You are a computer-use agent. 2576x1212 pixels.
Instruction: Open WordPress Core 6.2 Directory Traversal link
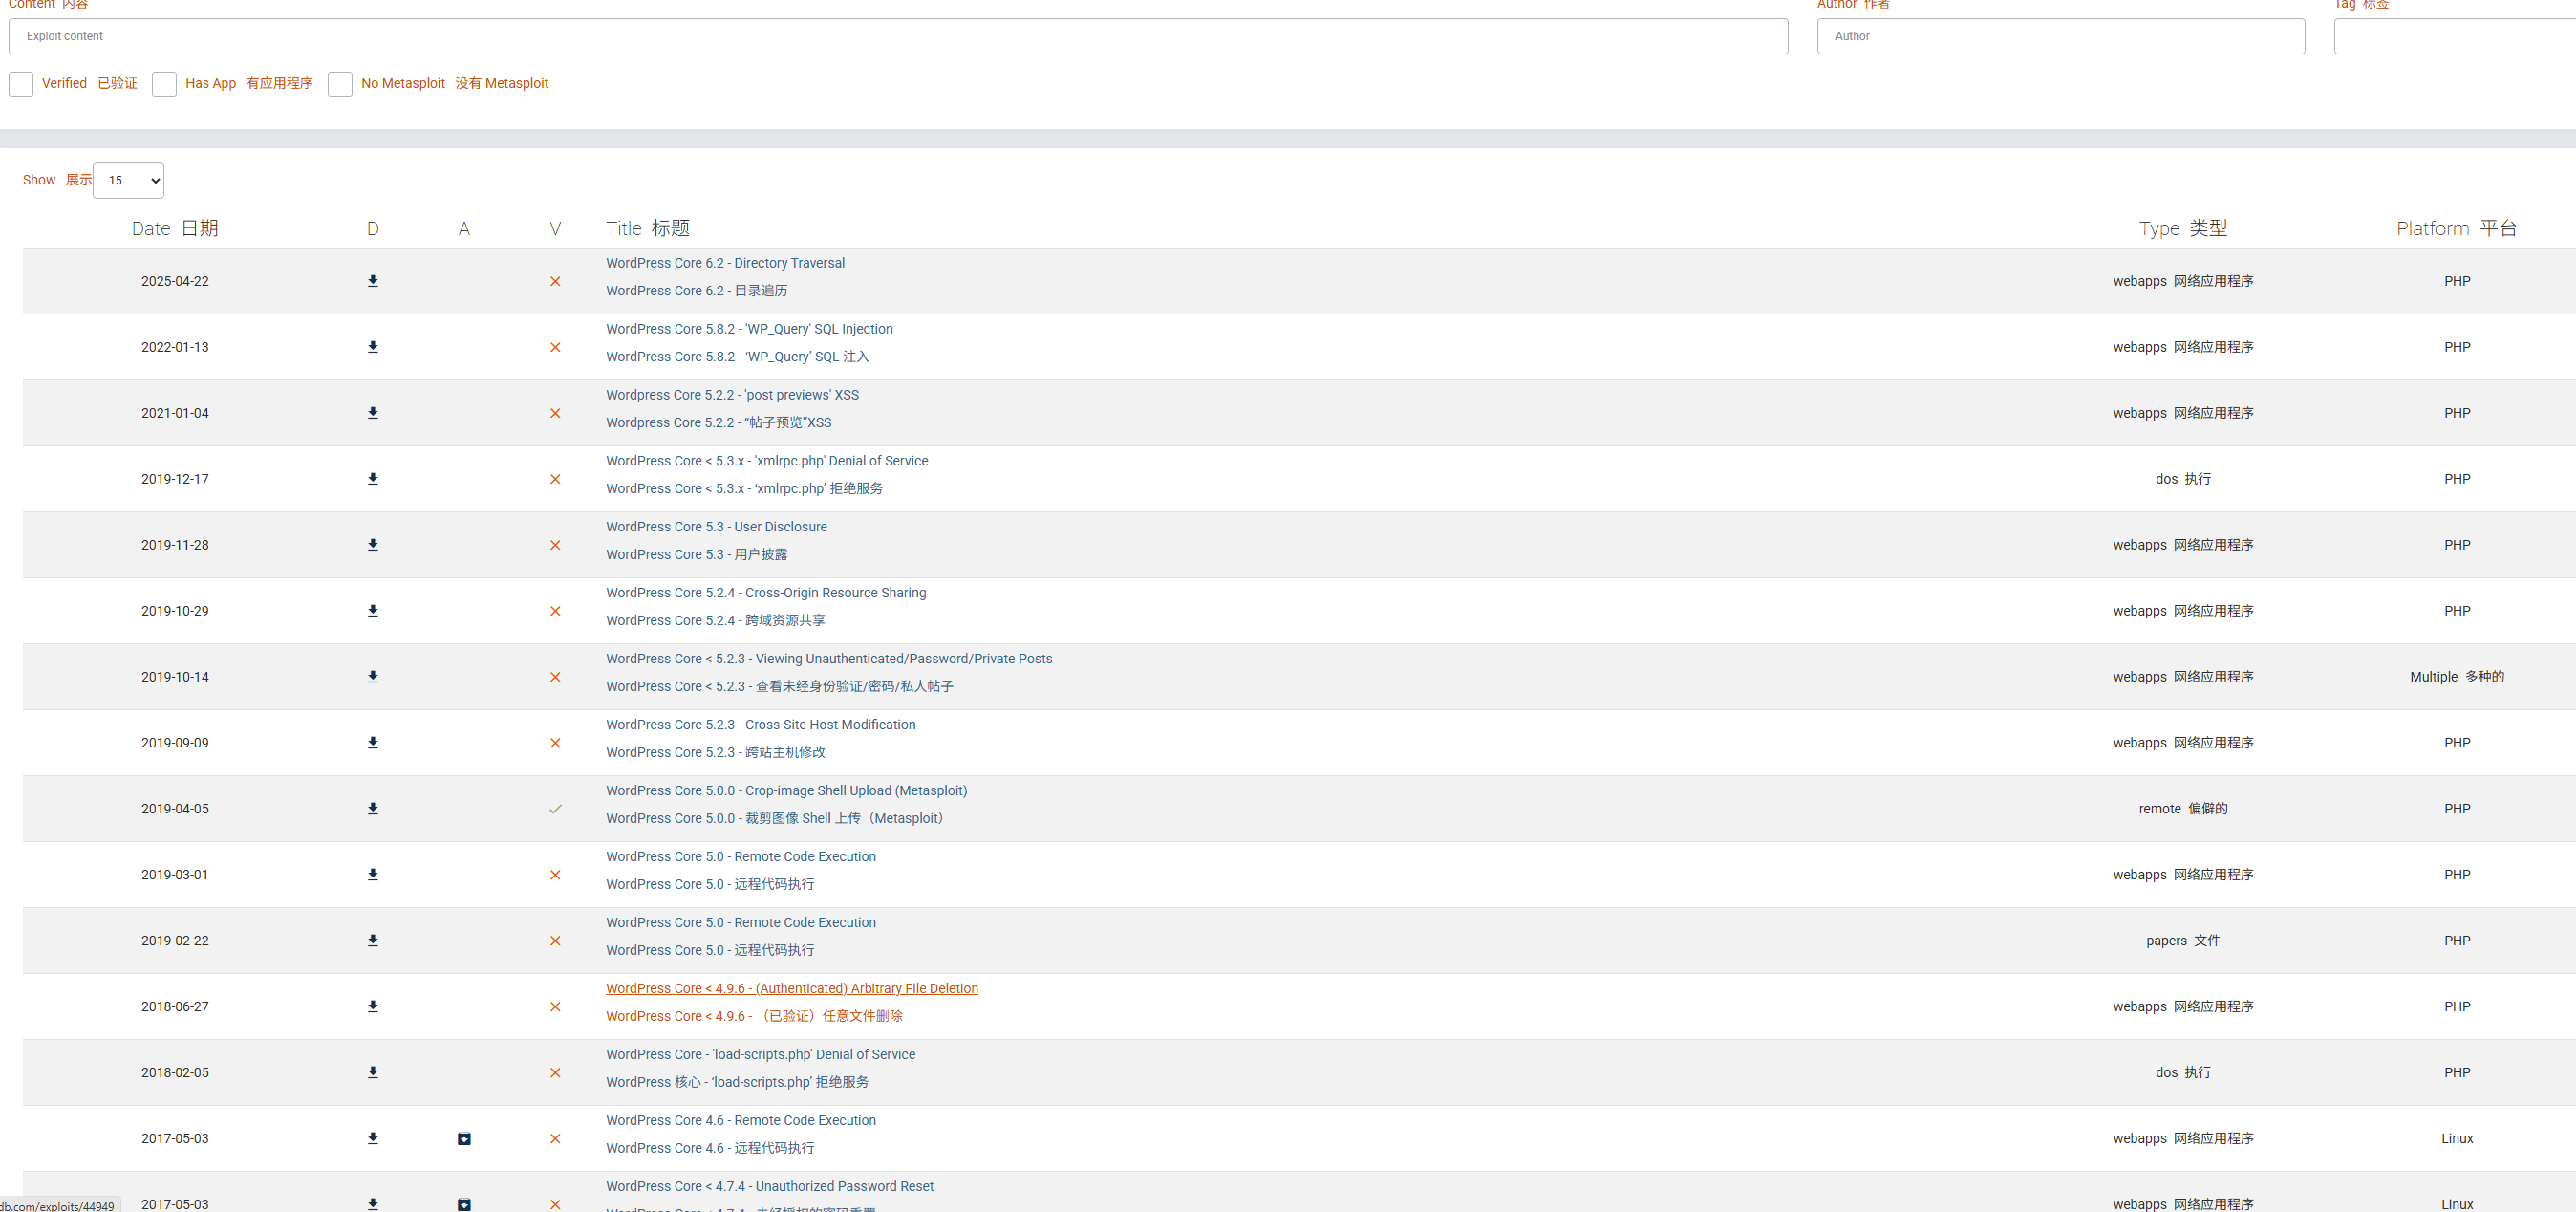tap(725, 263)
